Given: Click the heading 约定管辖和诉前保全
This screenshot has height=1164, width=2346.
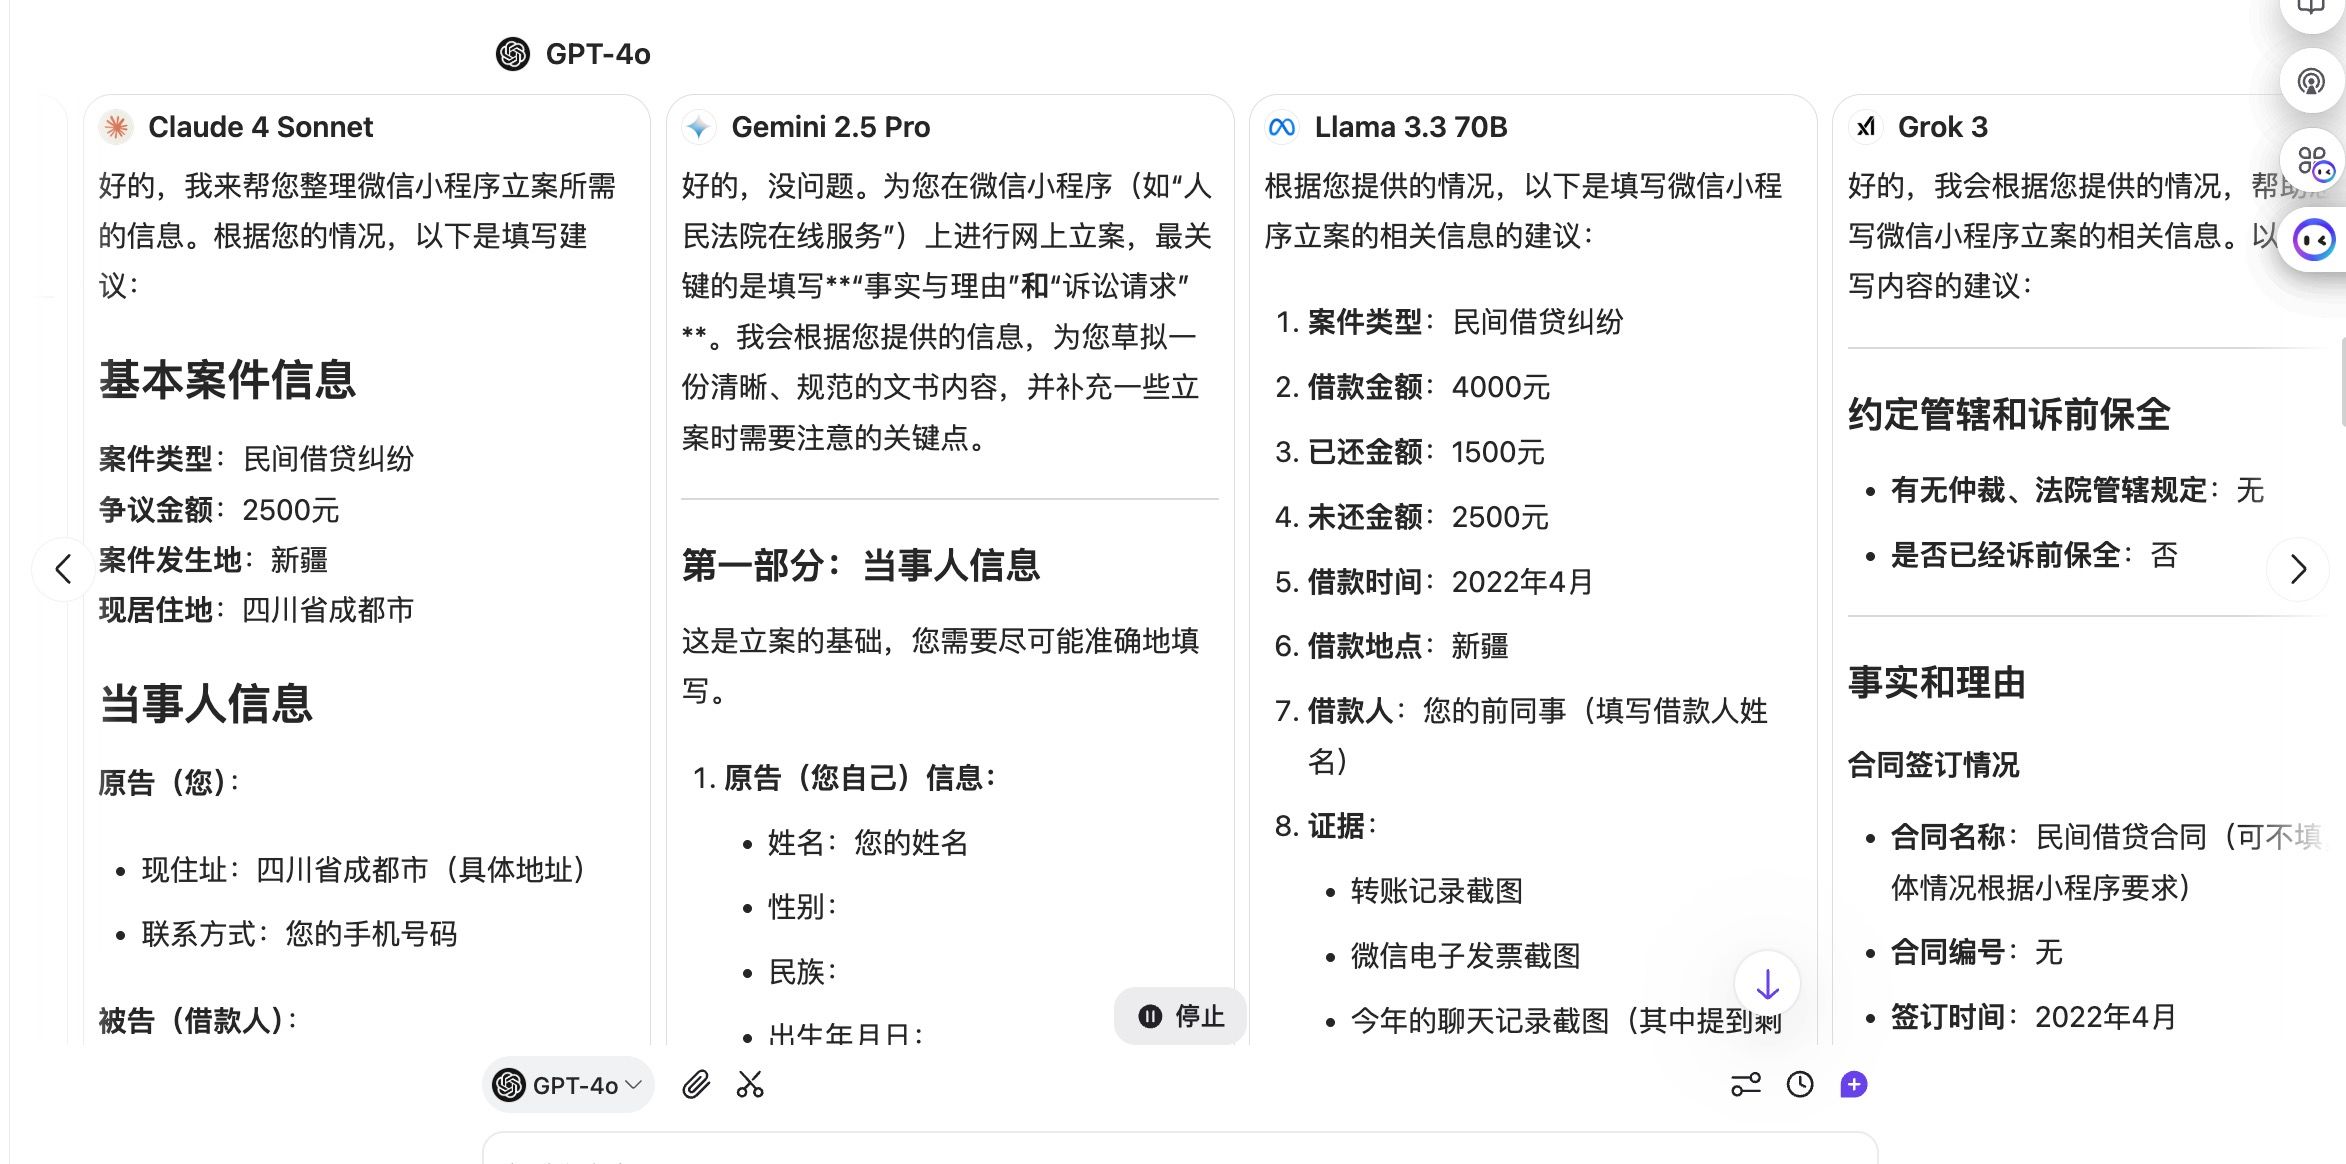Looking at the screenshot, I should coord(2009,414).
